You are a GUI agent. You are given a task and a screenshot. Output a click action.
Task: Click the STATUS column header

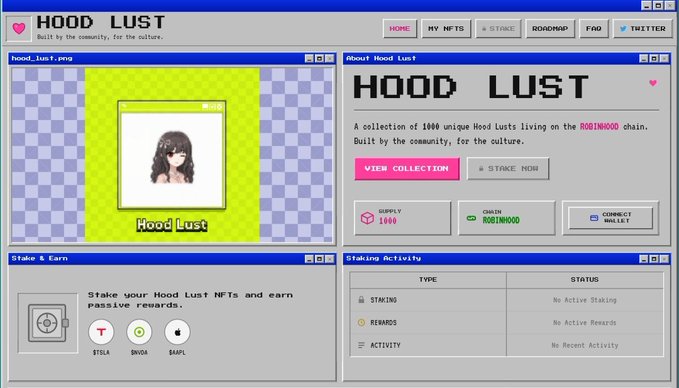tap(585, 280)
